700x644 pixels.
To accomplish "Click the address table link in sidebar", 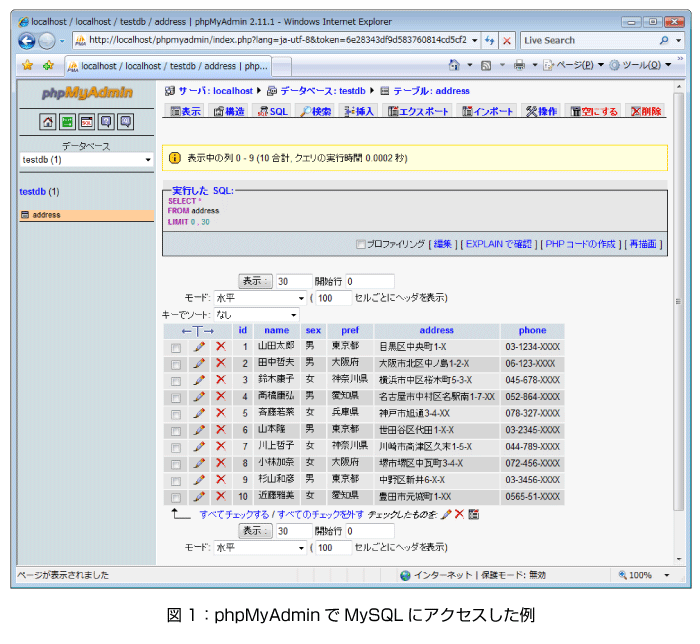I will (46, 215).
